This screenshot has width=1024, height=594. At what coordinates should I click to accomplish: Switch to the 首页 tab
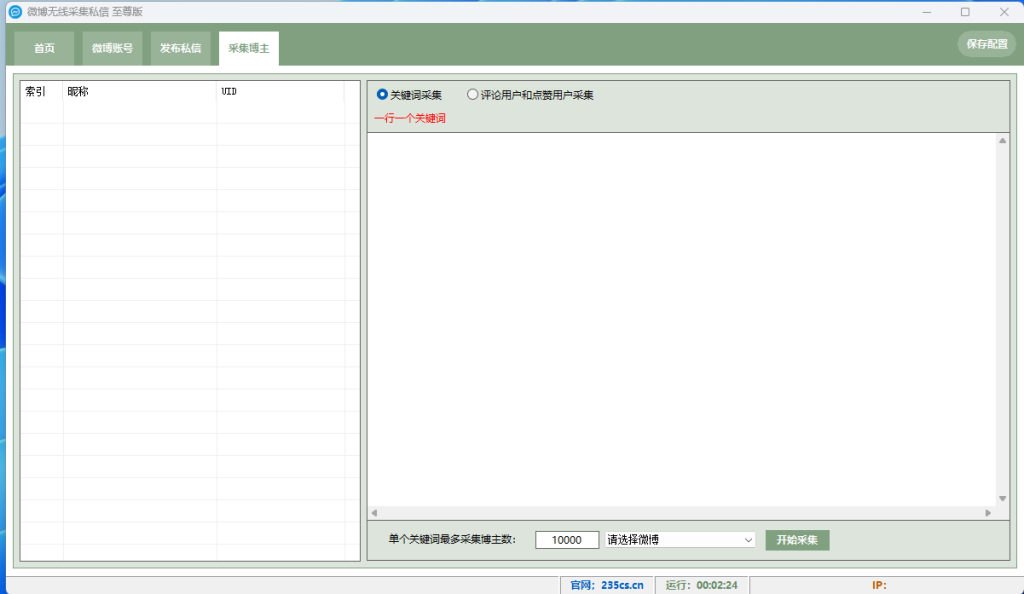[44, 48]
